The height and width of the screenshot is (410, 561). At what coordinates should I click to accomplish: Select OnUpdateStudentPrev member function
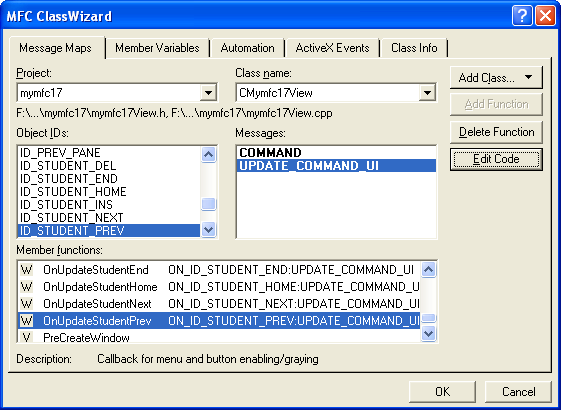coord(219,321)
